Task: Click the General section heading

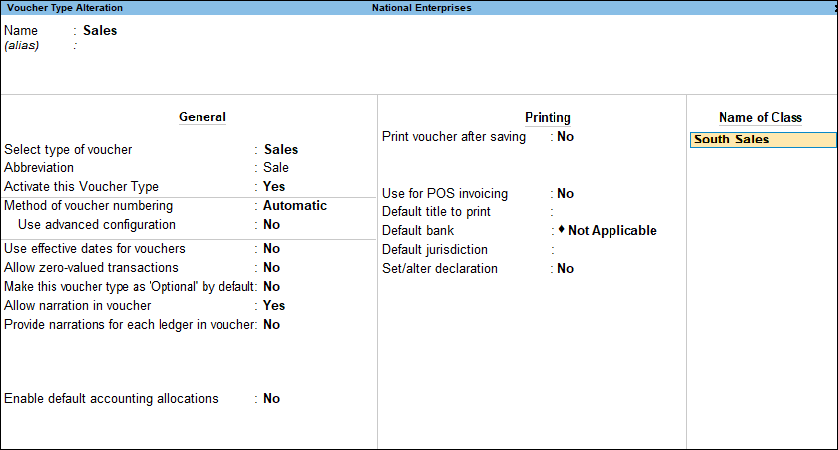Action: 202,117
